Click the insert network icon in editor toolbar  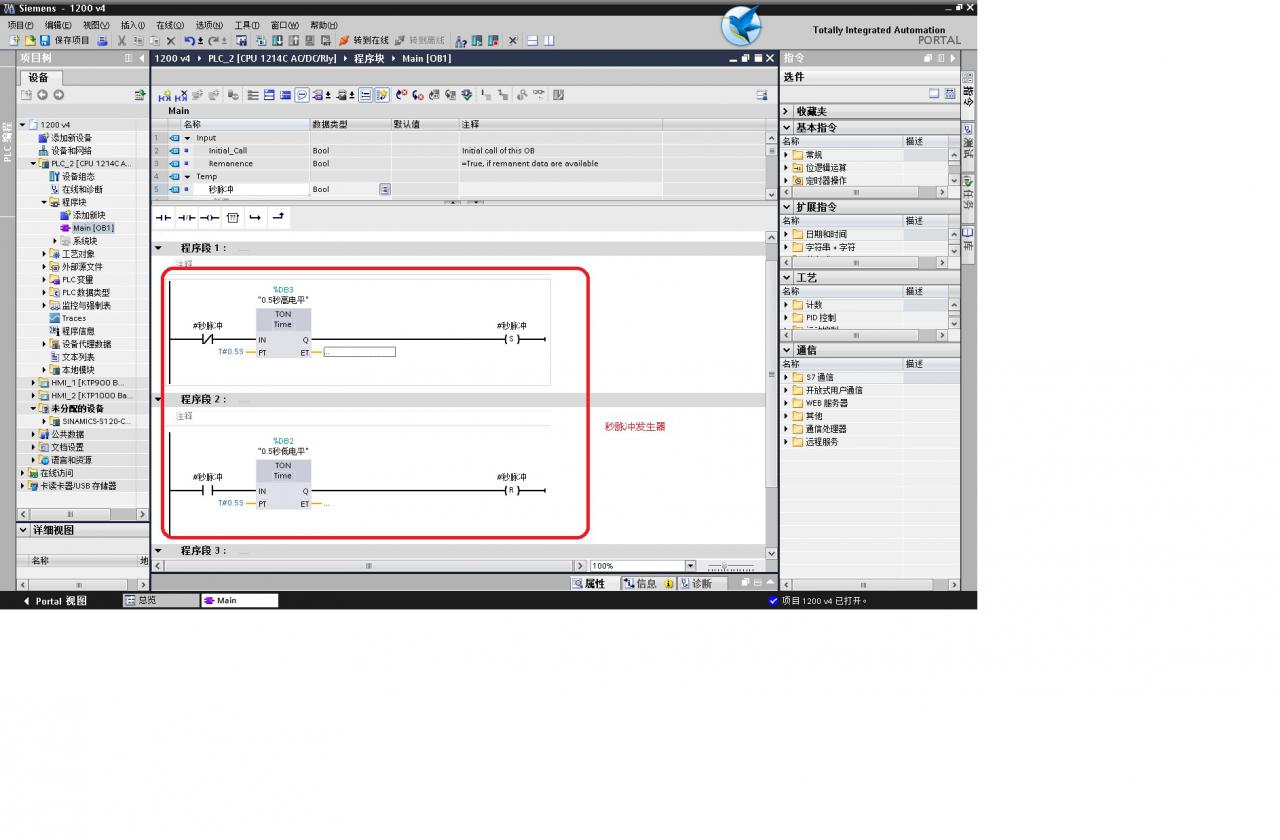(165, 95)
